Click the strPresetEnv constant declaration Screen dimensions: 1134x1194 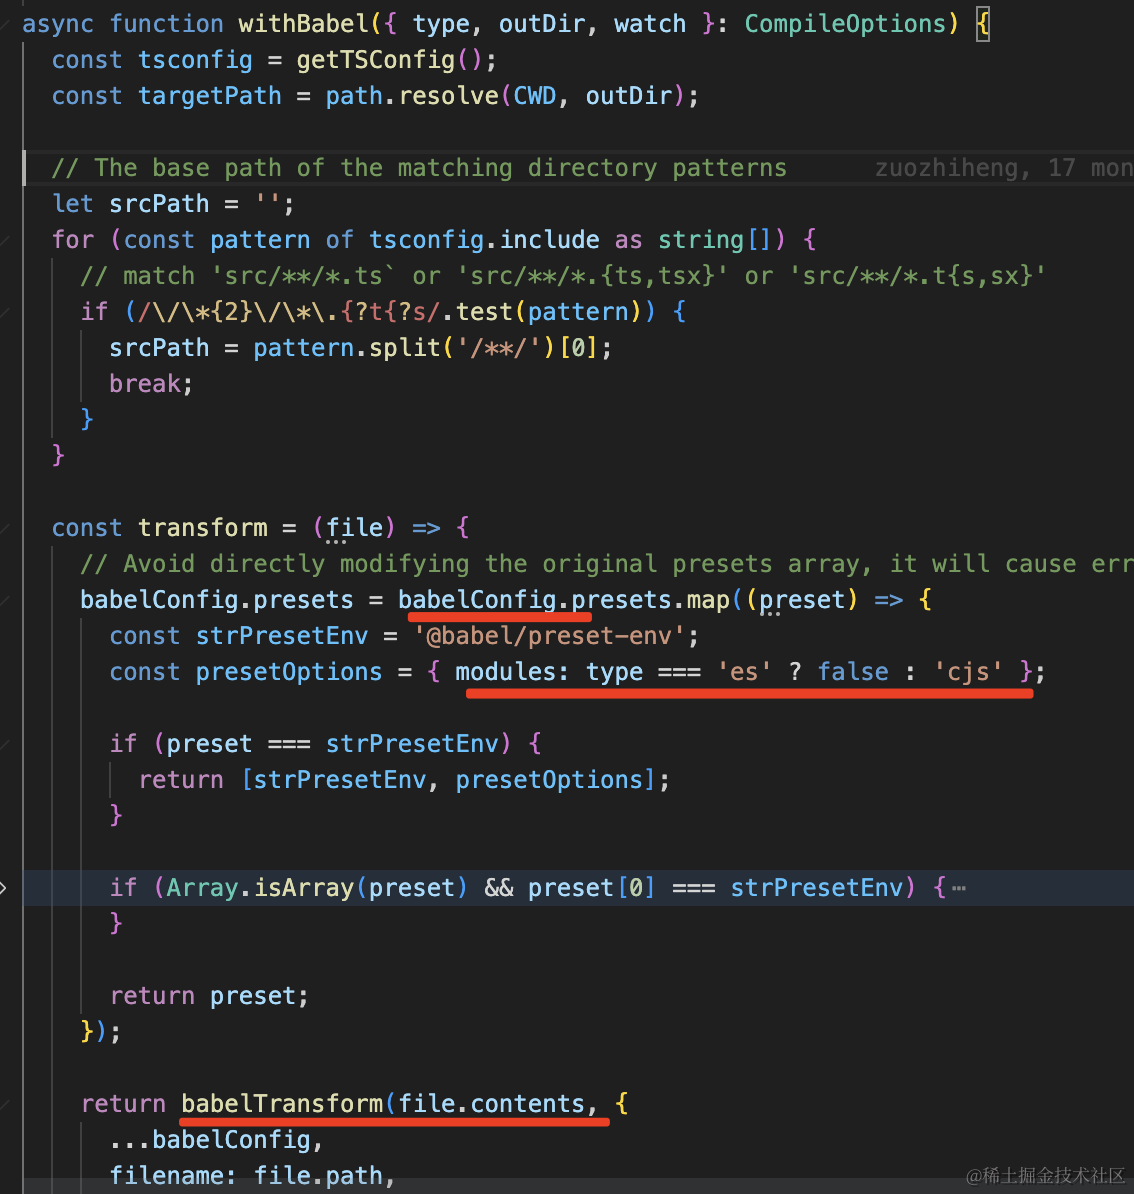[x=282, y=636]
